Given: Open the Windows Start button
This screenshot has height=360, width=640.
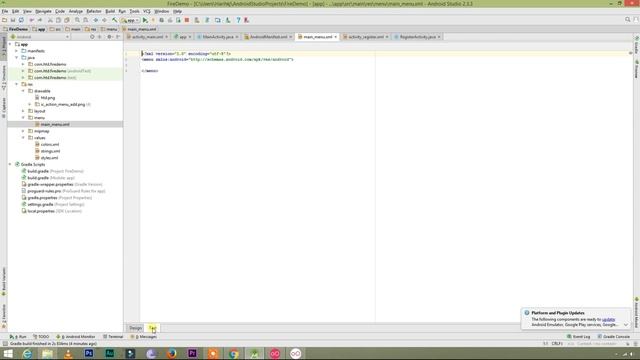Looking at the screenshot, I should point(8,353).
